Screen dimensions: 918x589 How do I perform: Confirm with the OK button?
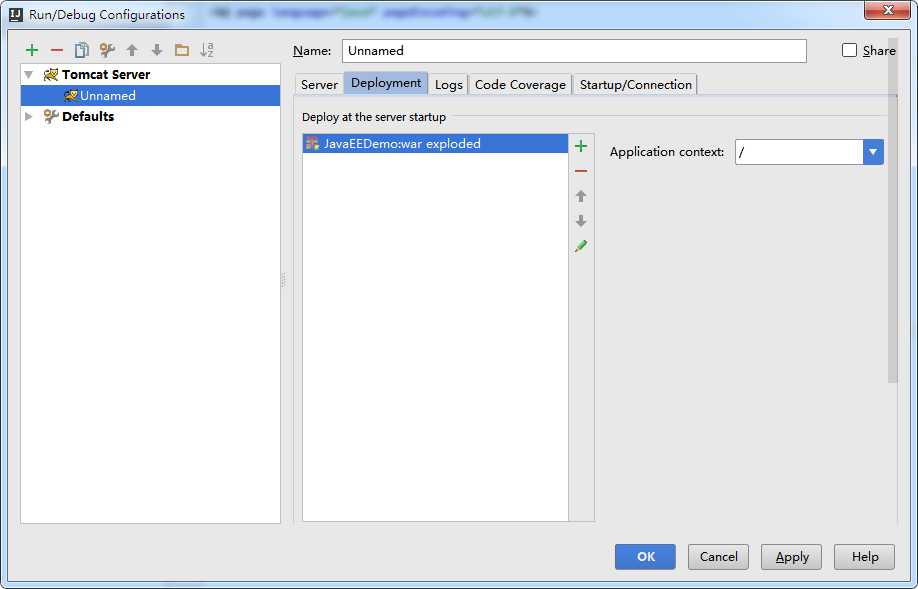[645, 557]
